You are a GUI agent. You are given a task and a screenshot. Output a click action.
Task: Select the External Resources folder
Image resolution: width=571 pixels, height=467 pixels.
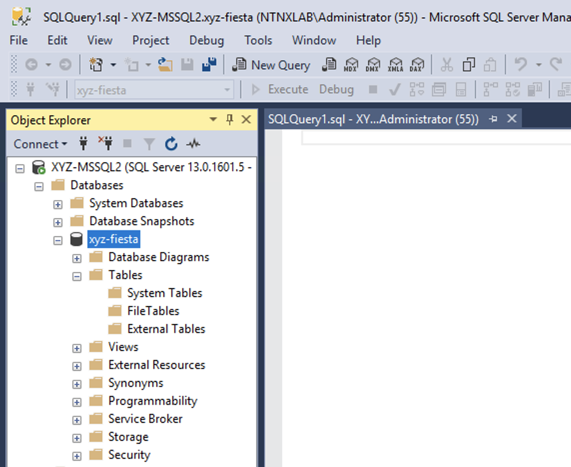(157, 365)
